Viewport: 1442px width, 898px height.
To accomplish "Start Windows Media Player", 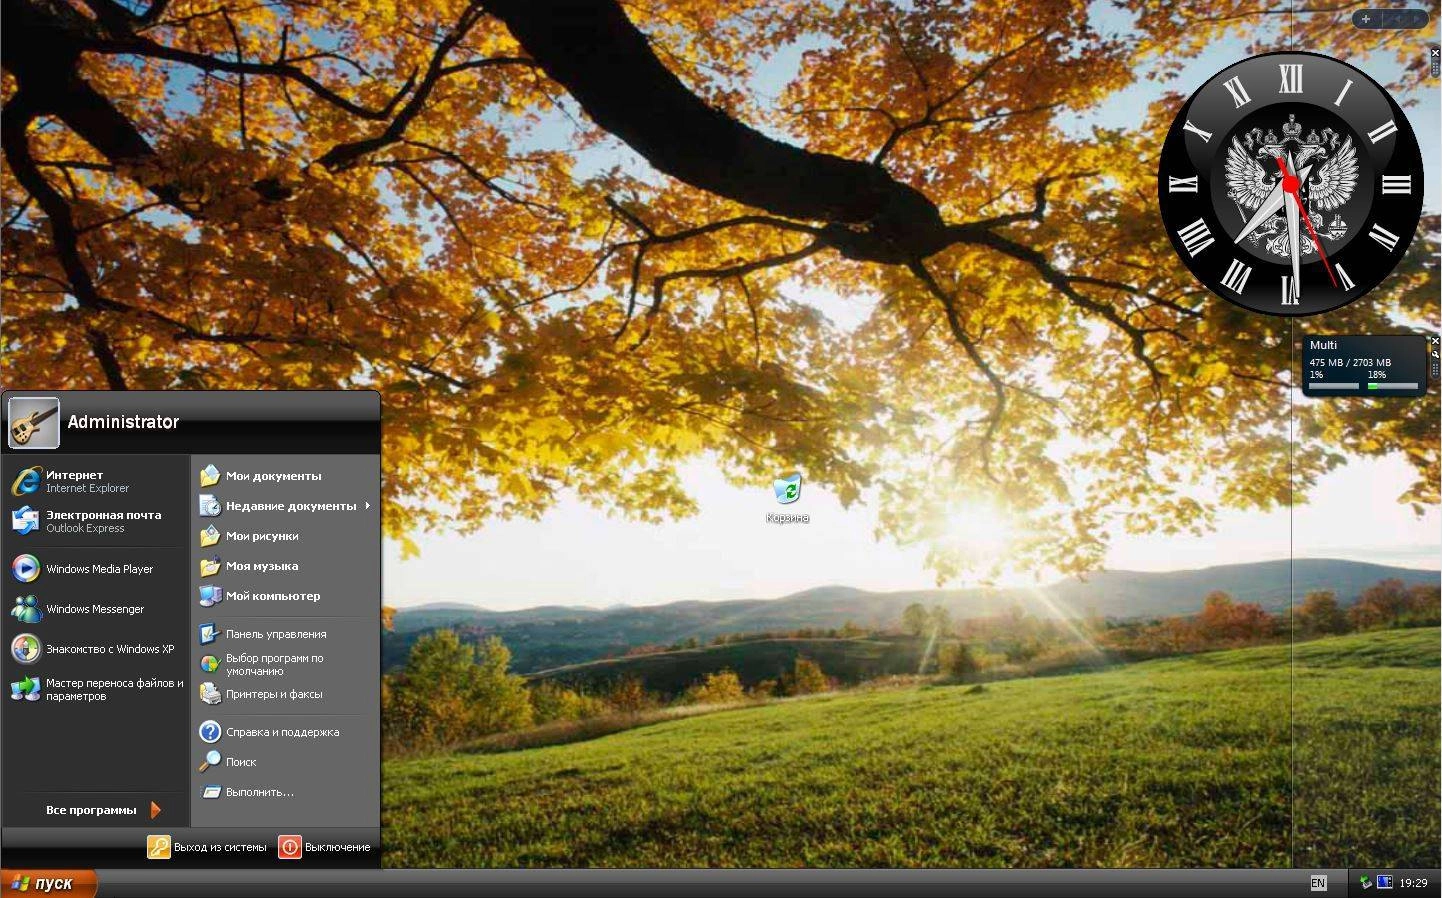I will (x=96, y=569).
